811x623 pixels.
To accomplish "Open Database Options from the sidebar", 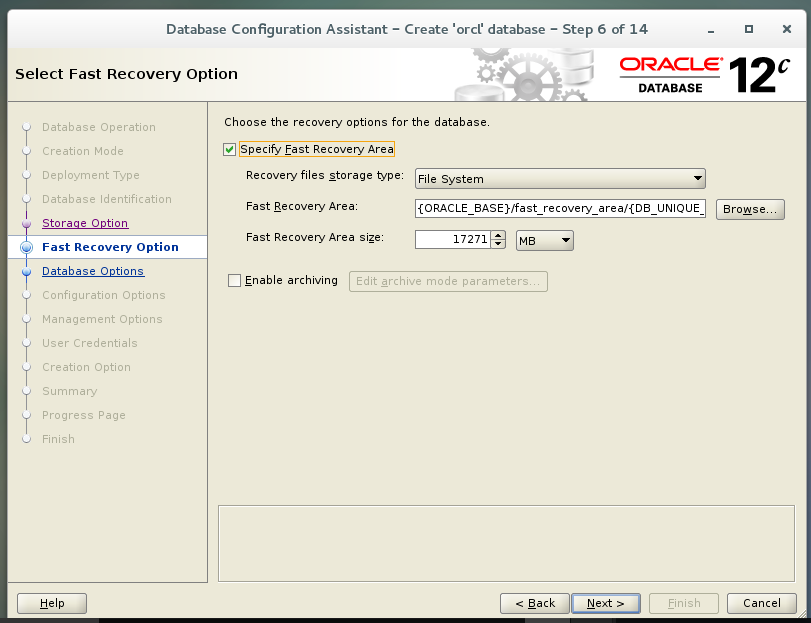I will pos(92,271).
